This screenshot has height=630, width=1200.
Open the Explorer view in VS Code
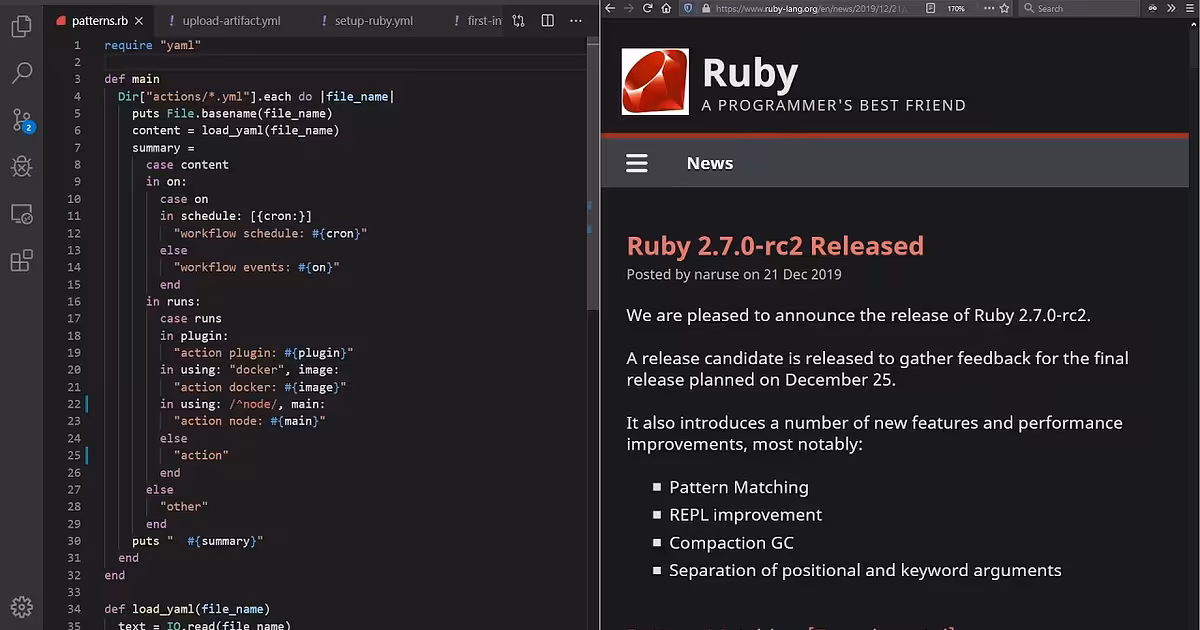pyautogui.click(x=21, y=26)
